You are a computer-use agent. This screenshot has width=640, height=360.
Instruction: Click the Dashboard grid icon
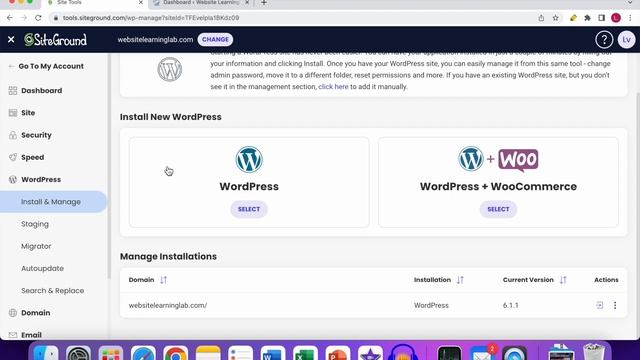pyautogui.click(x=13, y=91)
